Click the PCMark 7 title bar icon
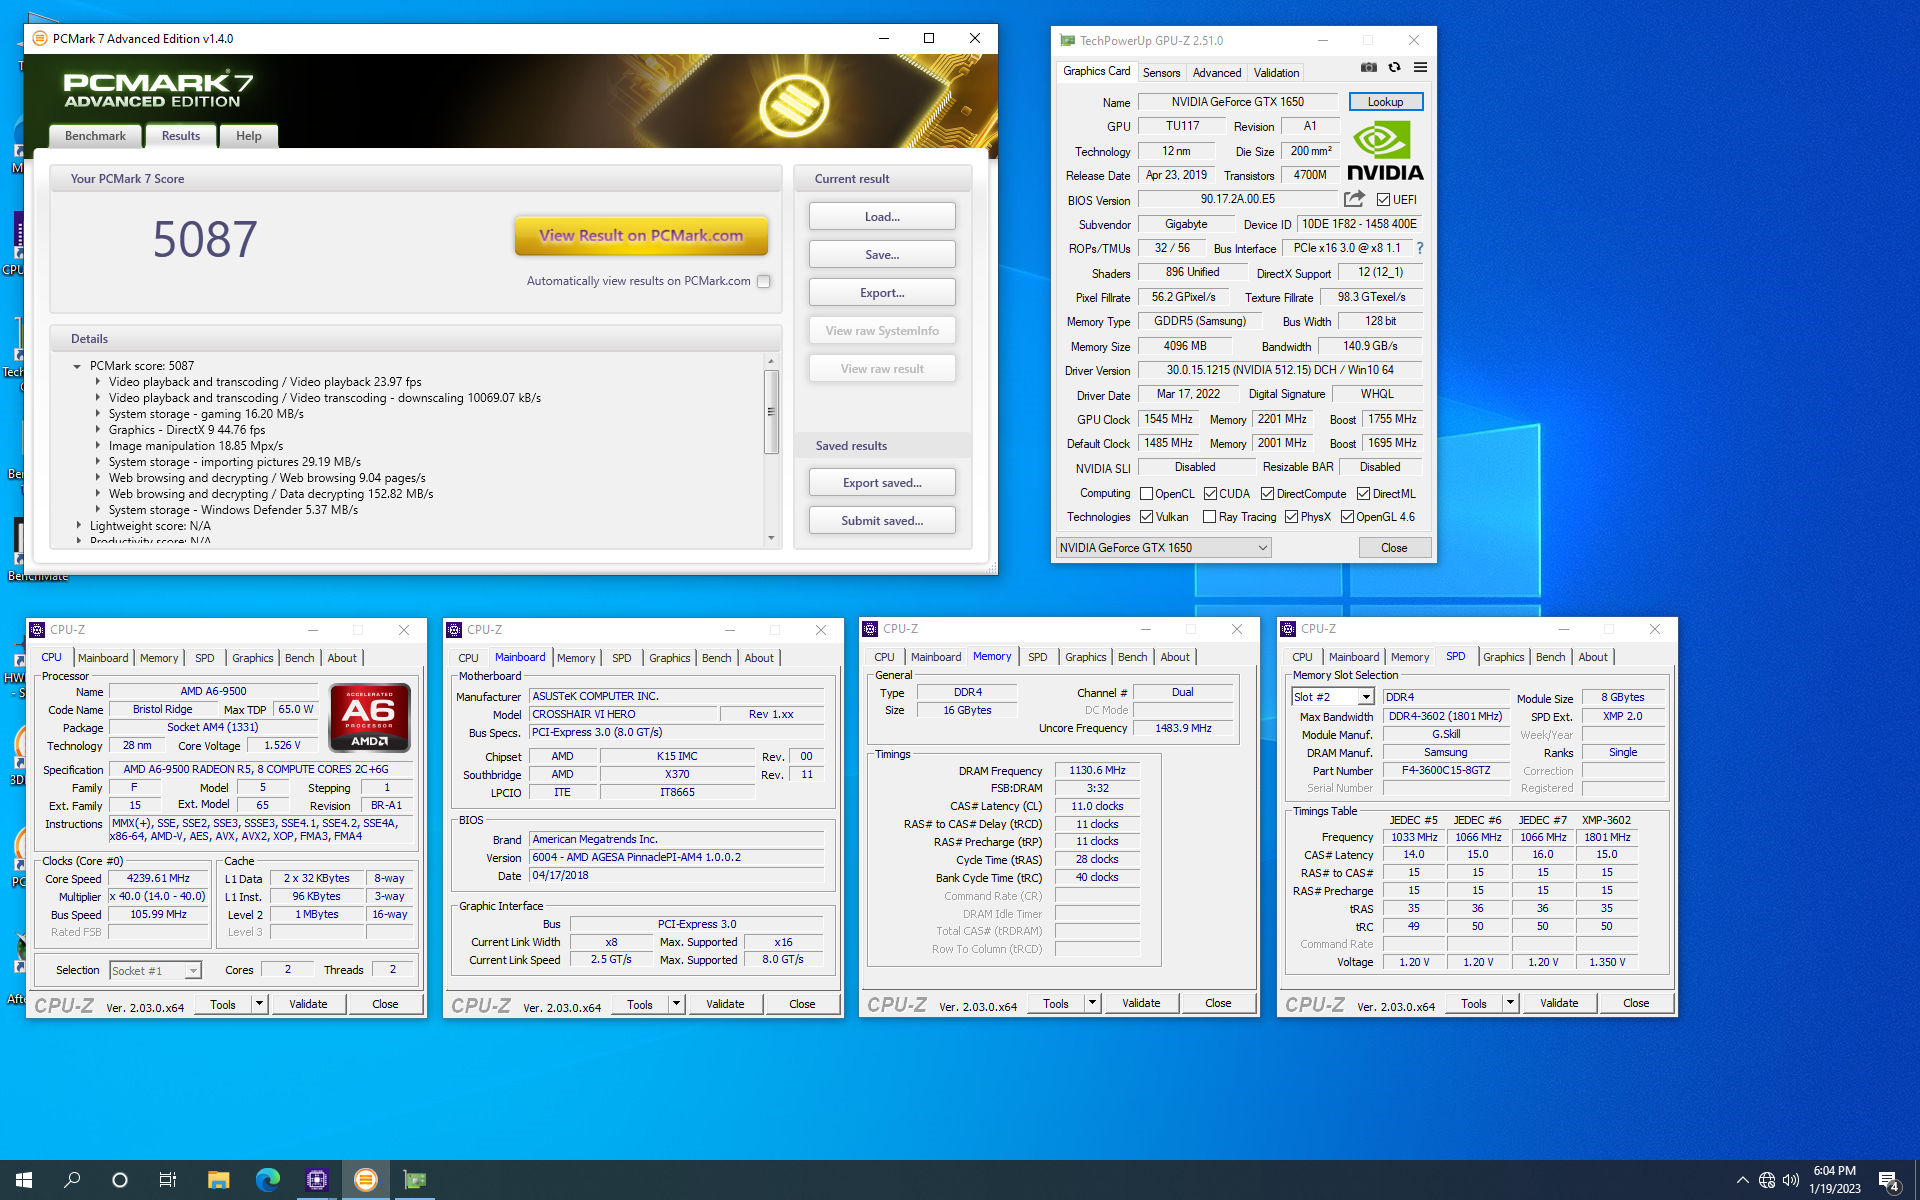 40,38
